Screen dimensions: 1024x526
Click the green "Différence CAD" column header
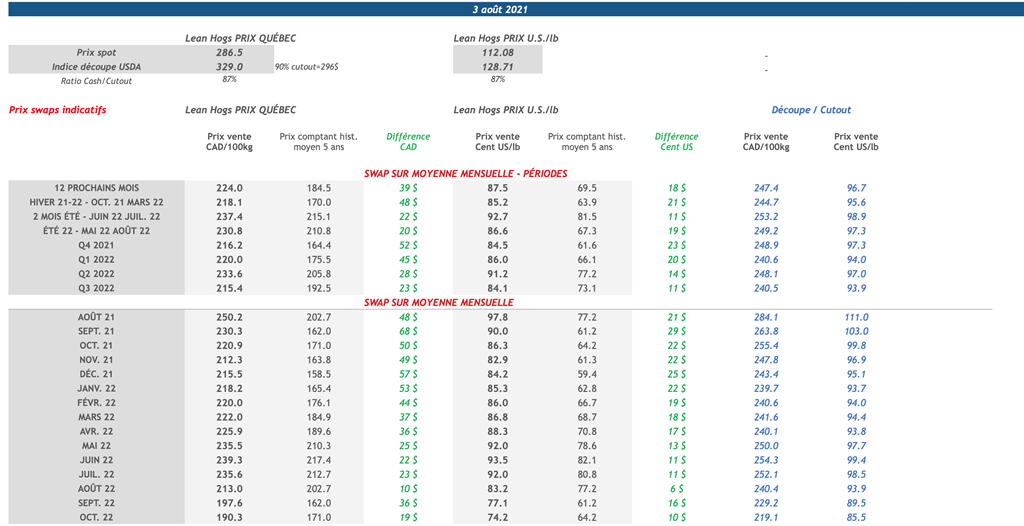pos(408,142)
